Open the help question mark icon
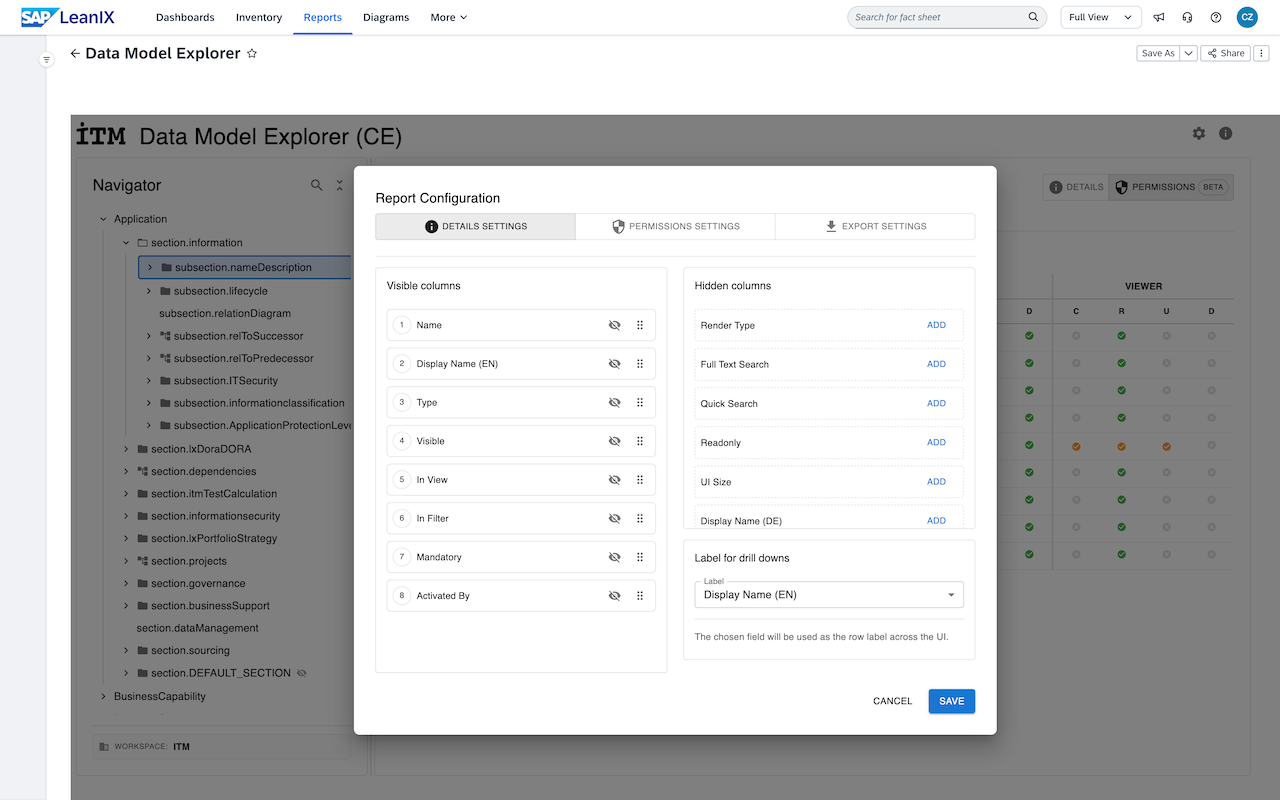 [x=1216, y=17]
